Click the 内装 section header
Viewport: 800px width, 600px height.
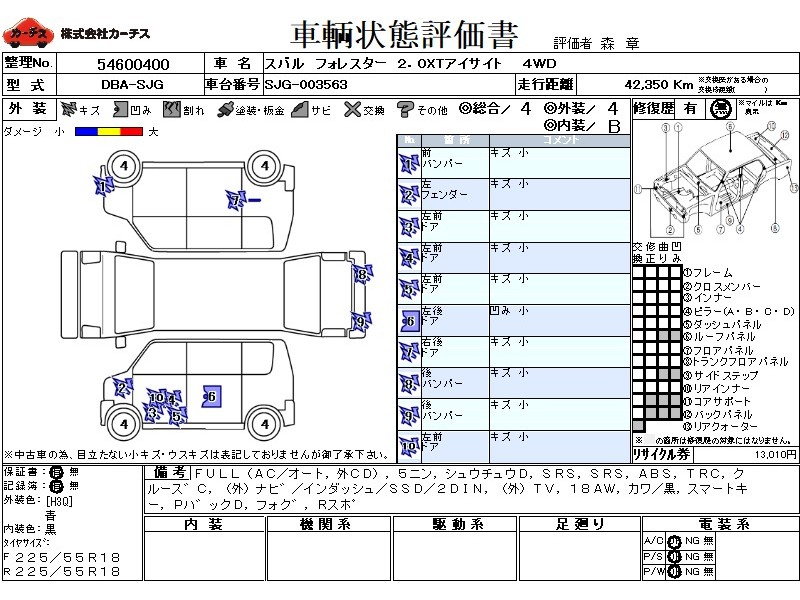204,524
